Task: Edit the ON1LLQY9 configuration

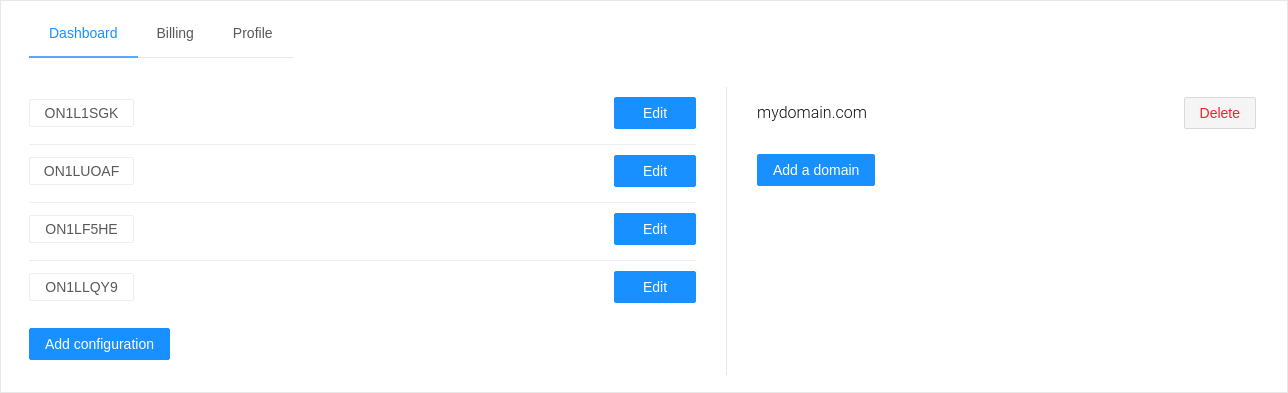Action: pyautogui.click(x=655, y=287)
